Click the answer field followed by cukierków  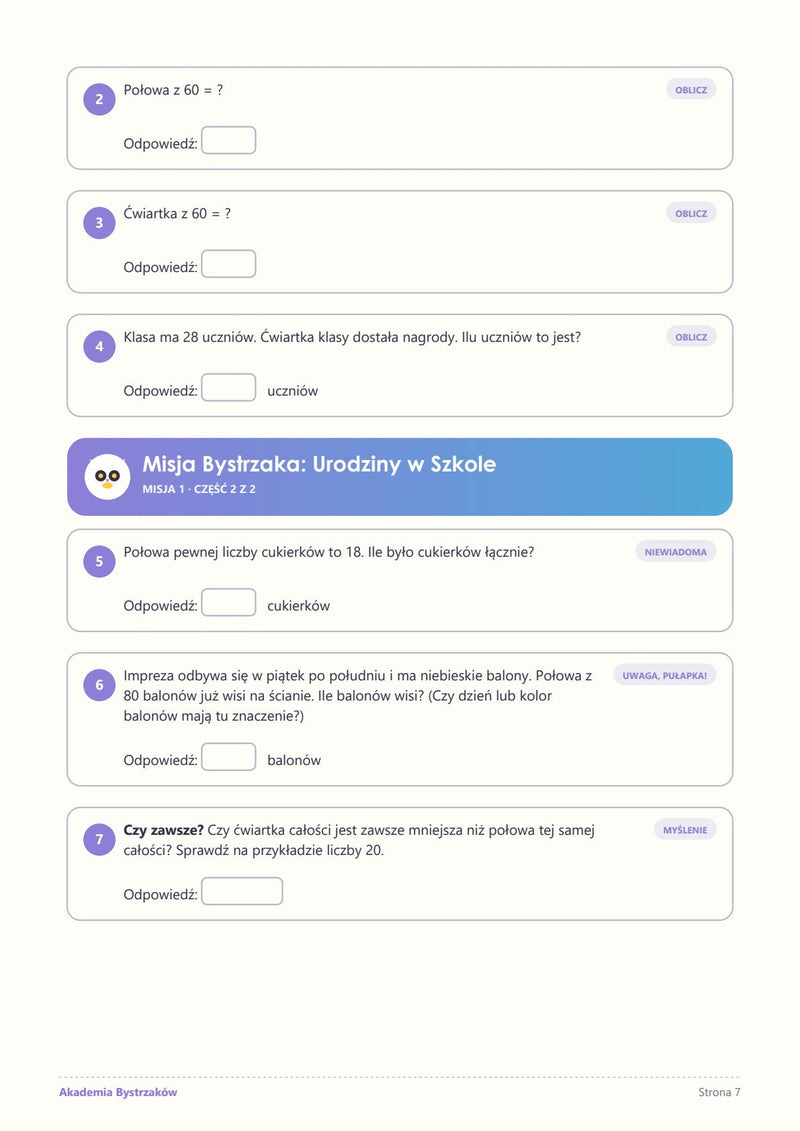229,602
